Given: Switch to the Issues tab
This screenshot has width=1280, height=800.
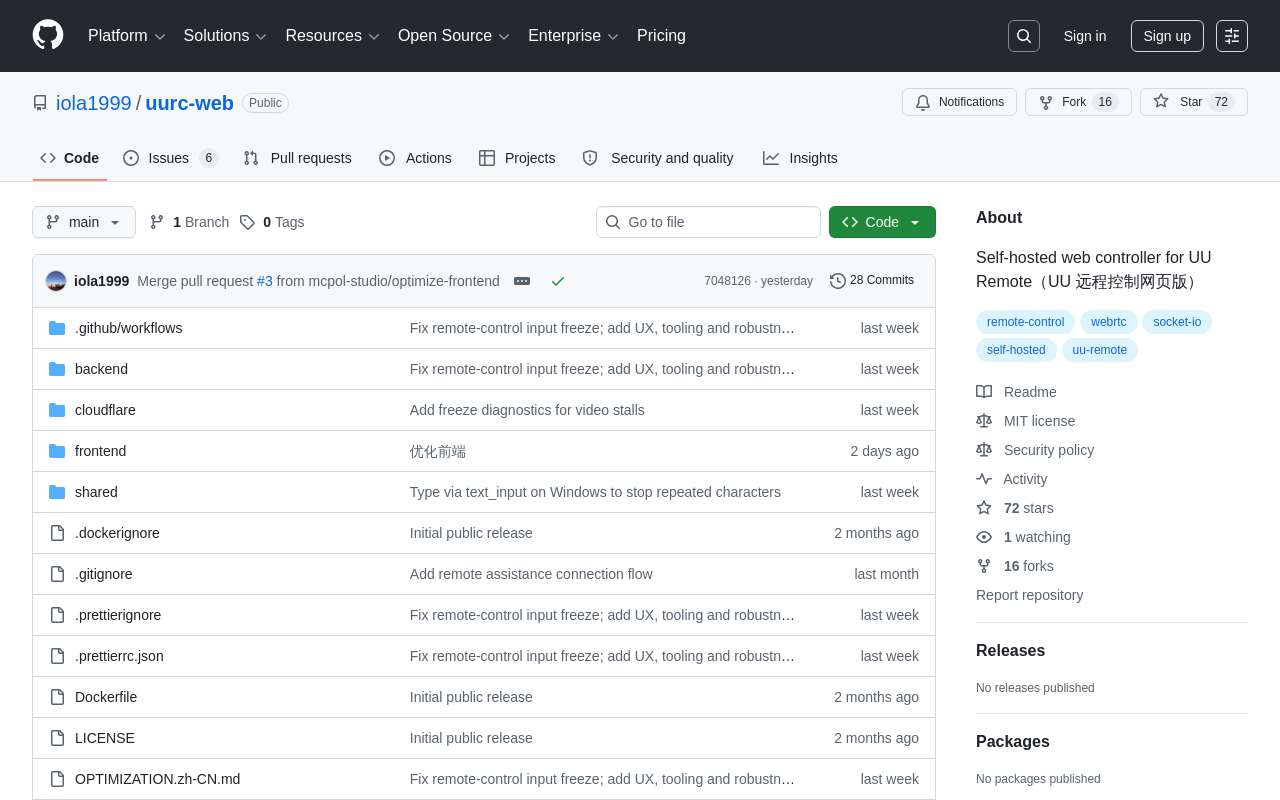Looking at the screenshot, I should tap(170, 158).
